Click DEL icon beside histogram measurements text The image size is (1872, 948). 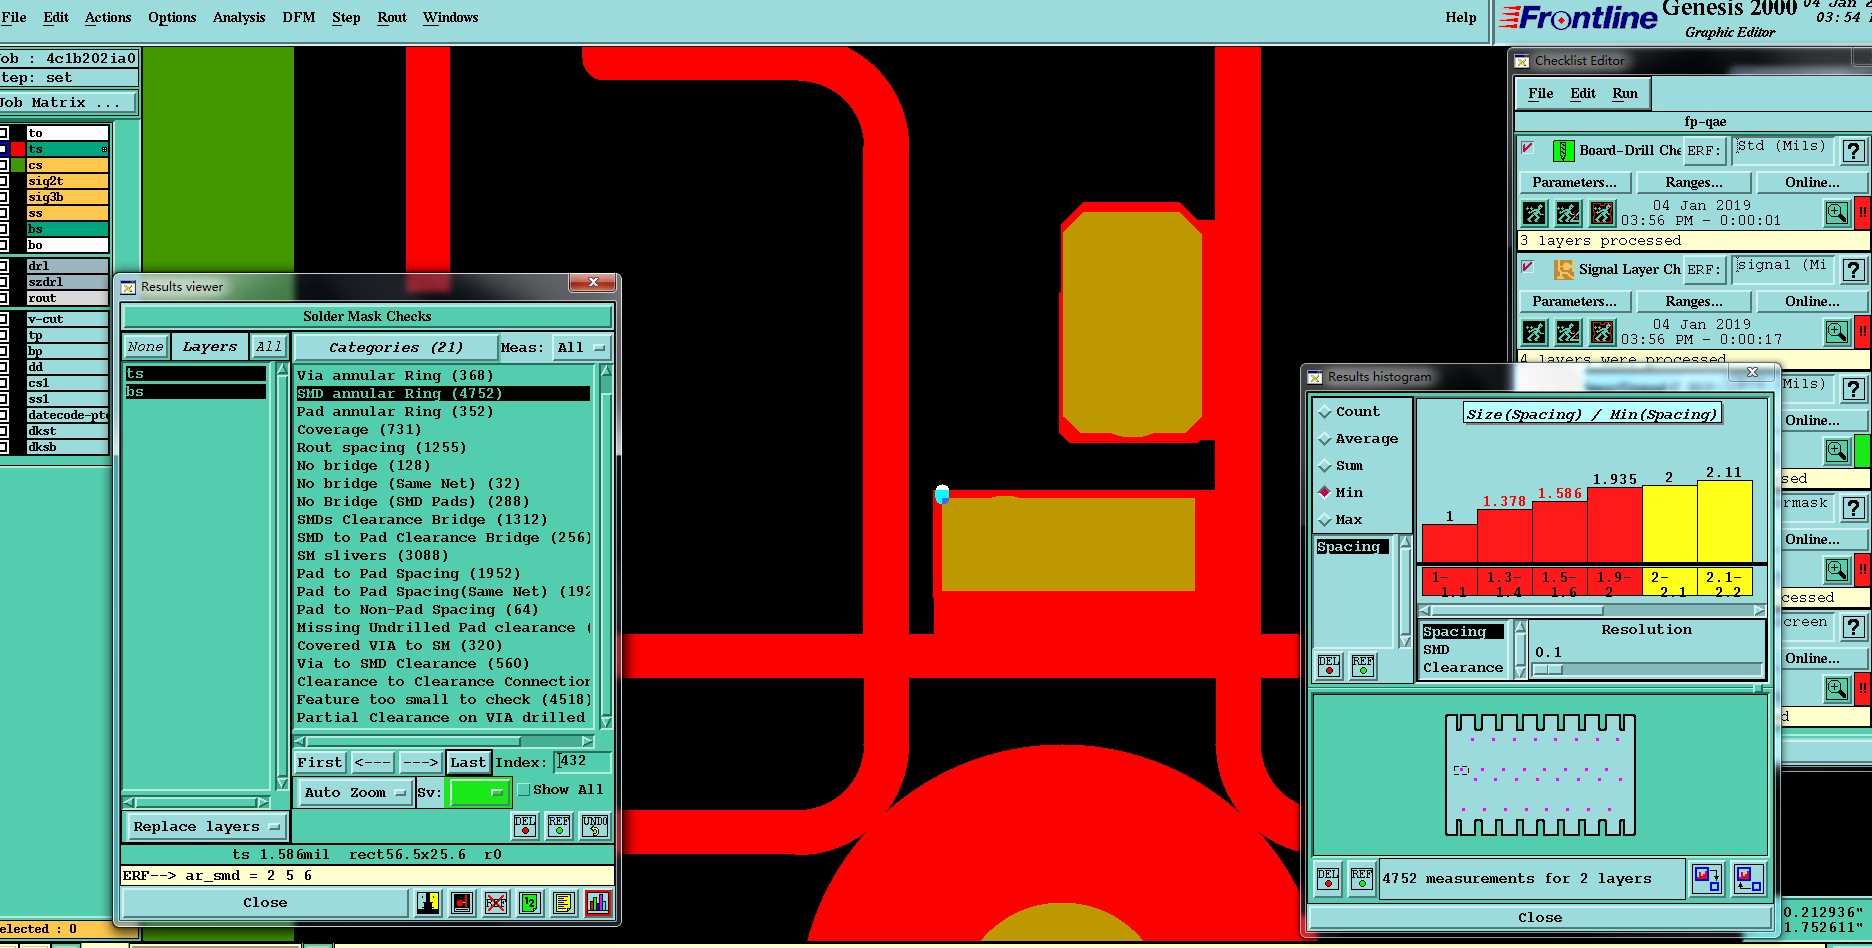(1328, 878)
